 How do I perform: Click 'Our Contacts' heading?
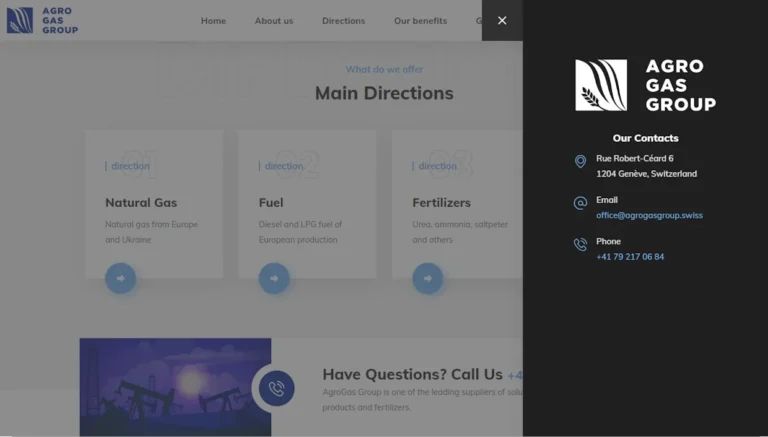tap(645, 138)
